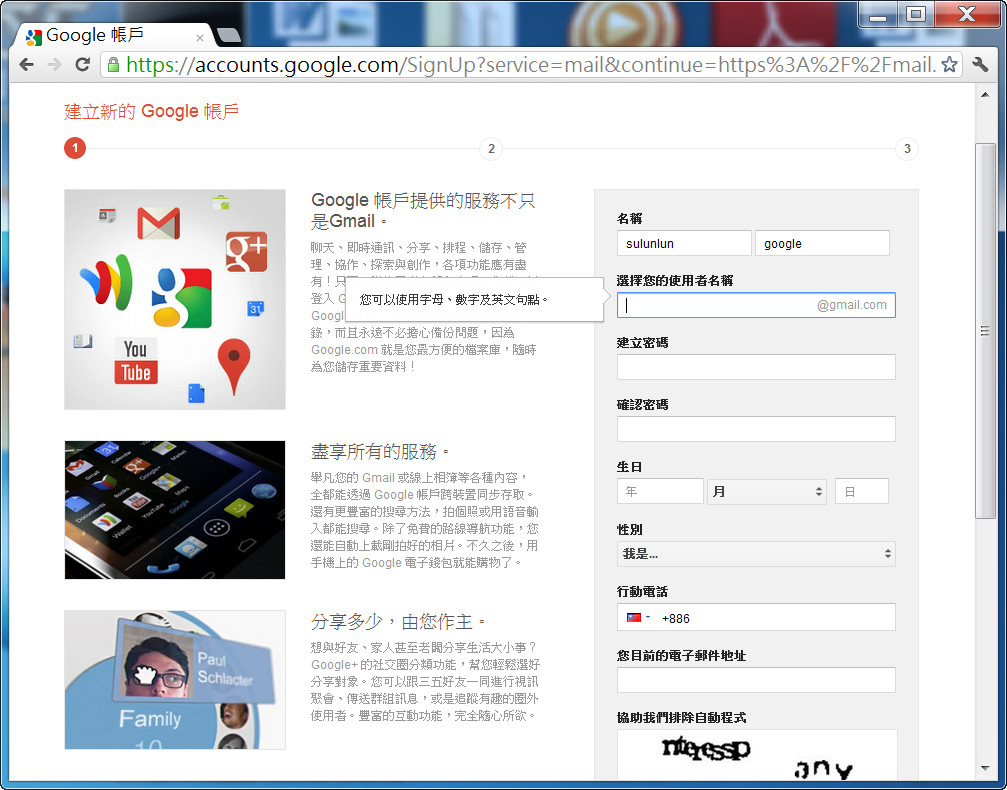
Task: Click the current email address field
Action: 756,680
